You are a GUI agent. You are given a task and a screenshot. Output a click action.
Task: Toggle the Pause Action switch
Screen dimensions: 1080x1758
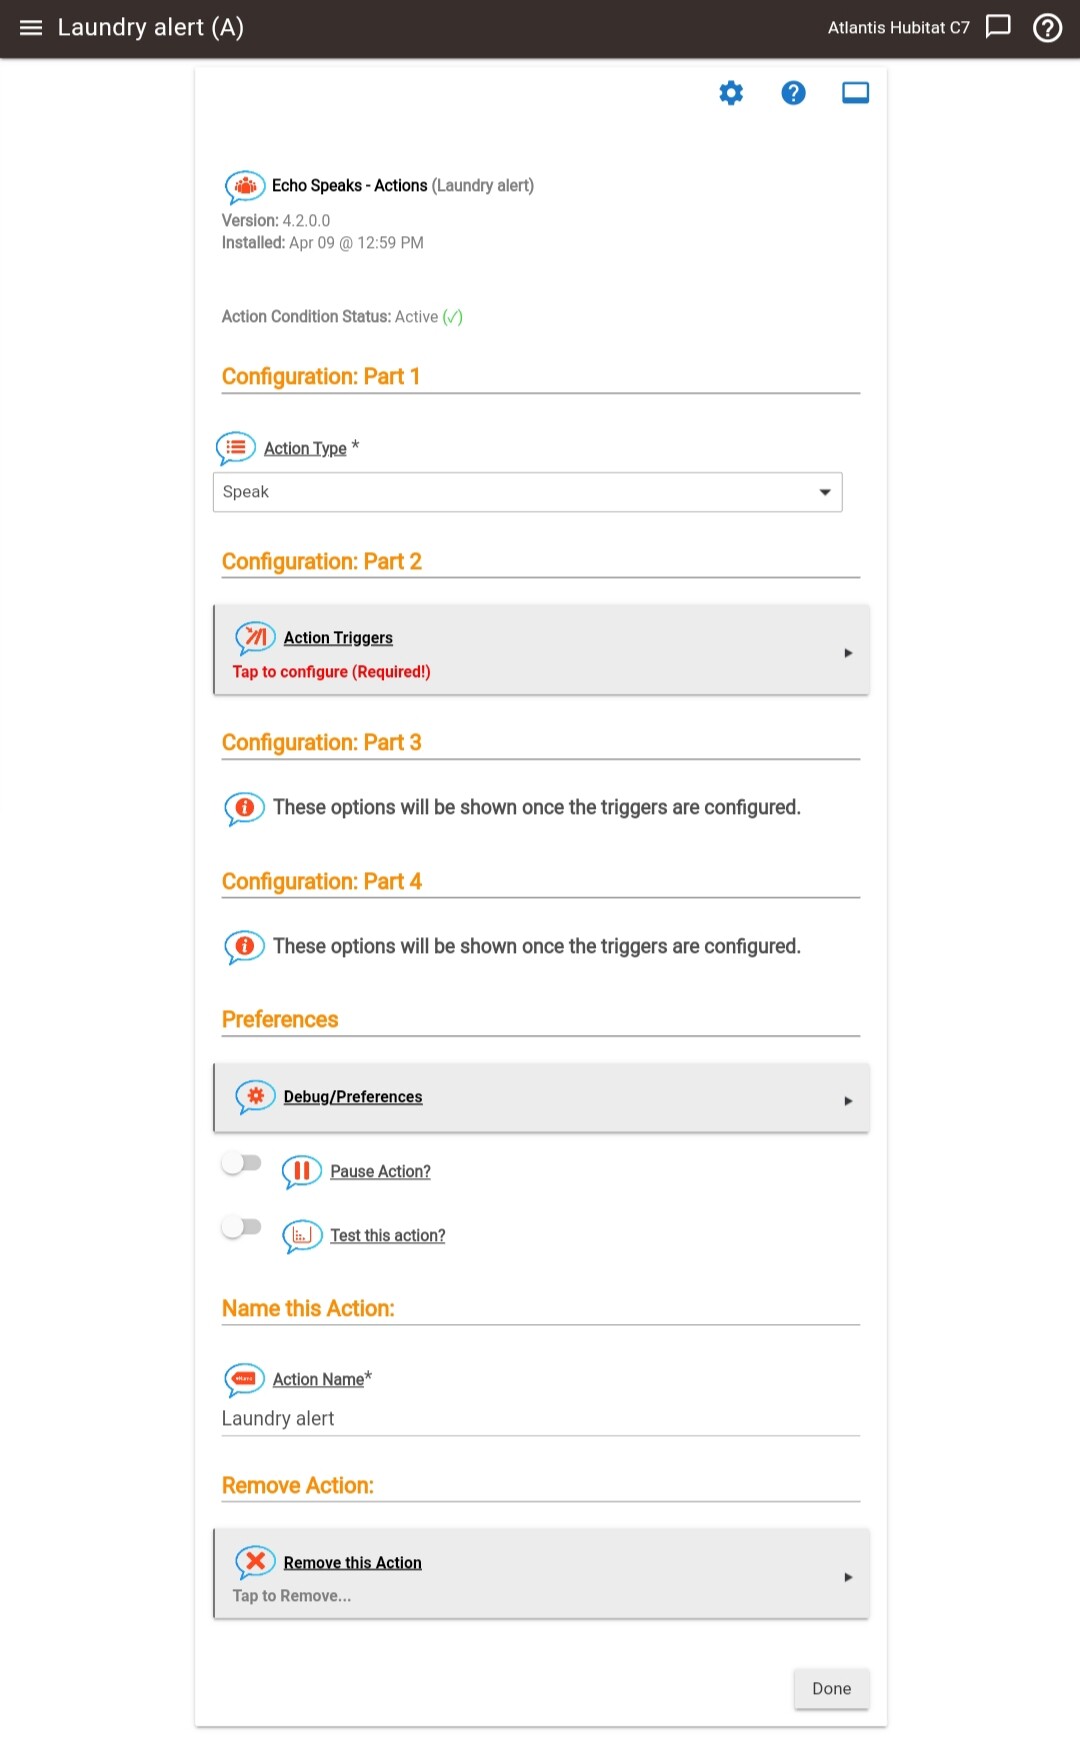241,1163
